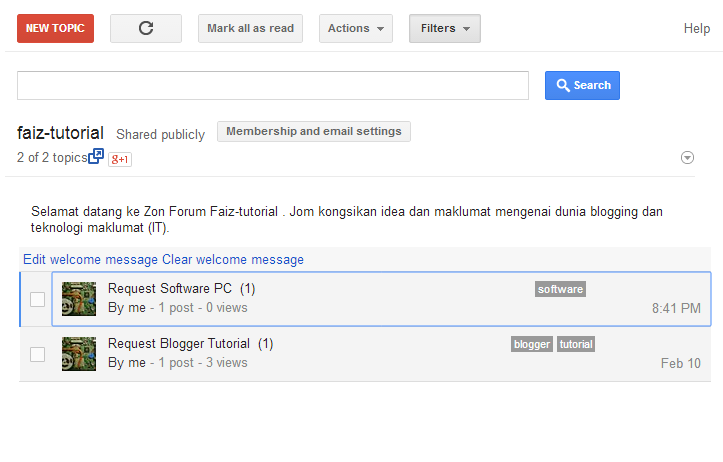The height and width of the screenshot is (462, 723).
Task: Click avatar of Request Blogger Tutorial topic
Action: [x=79, y=354]
